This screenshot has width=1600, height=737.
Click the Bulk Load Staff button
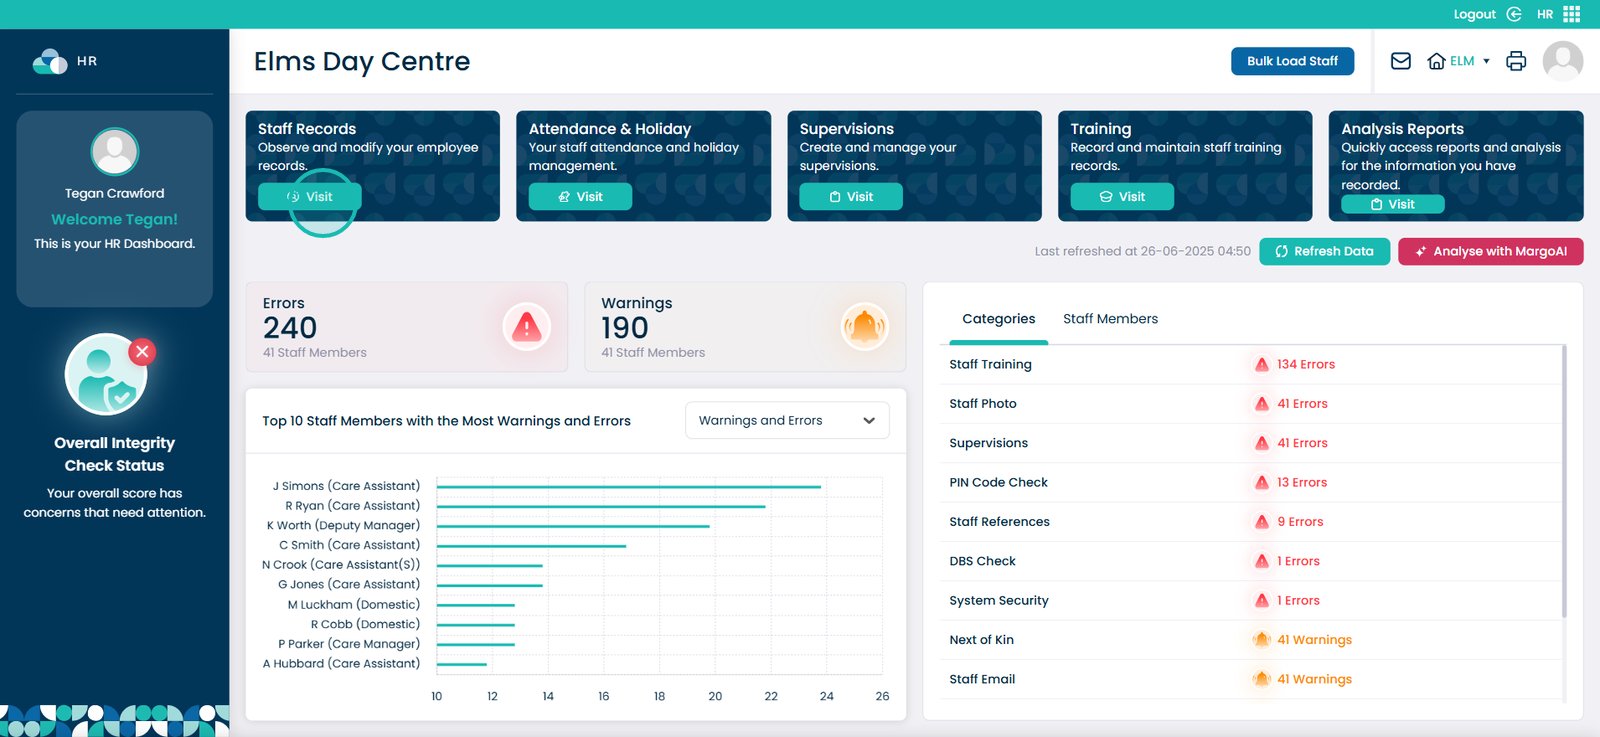[x=1291, y=61]
